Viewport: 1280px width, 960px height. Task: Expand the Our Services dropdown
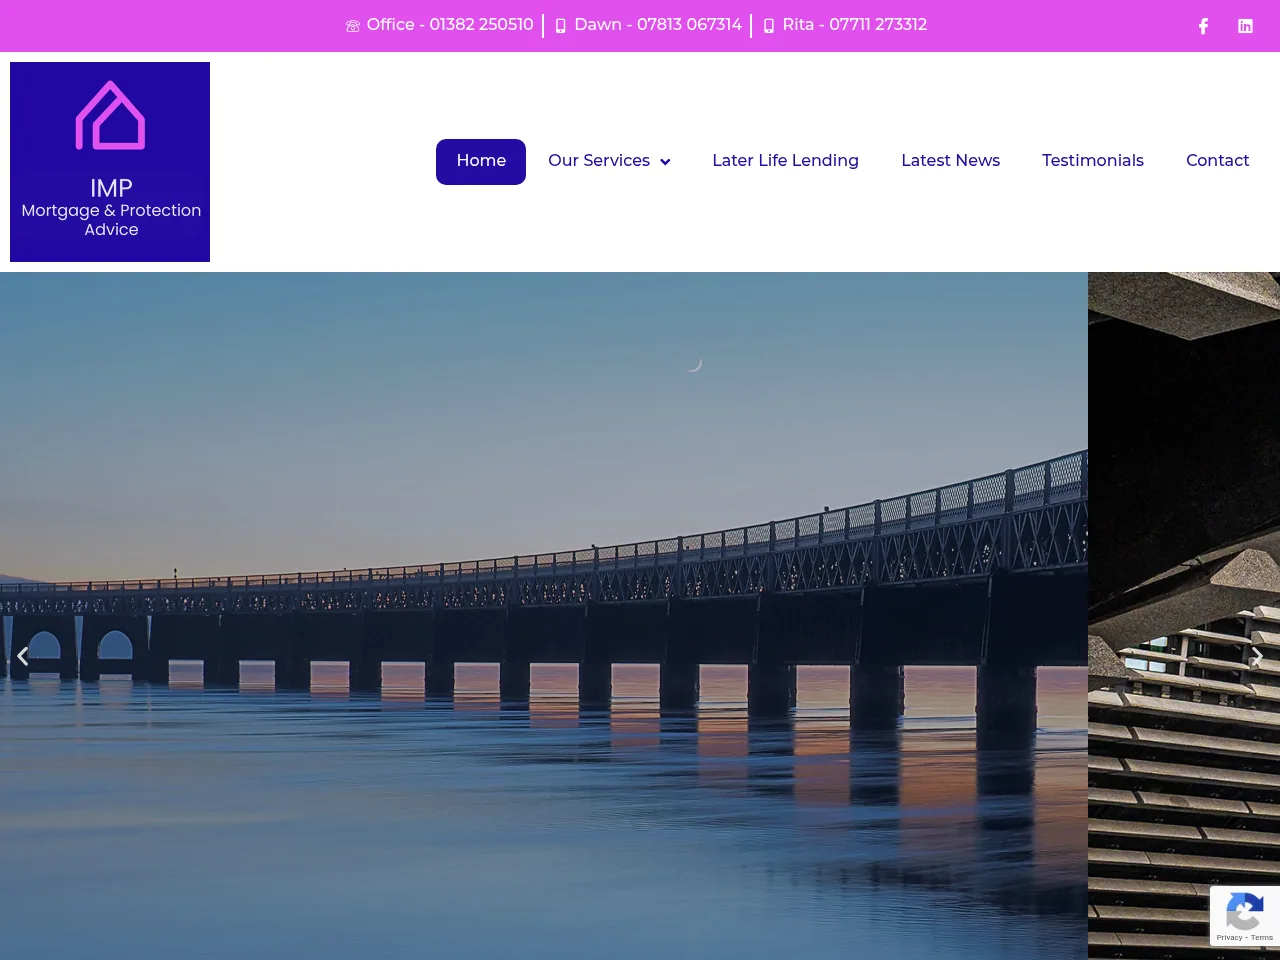[599, 161]
